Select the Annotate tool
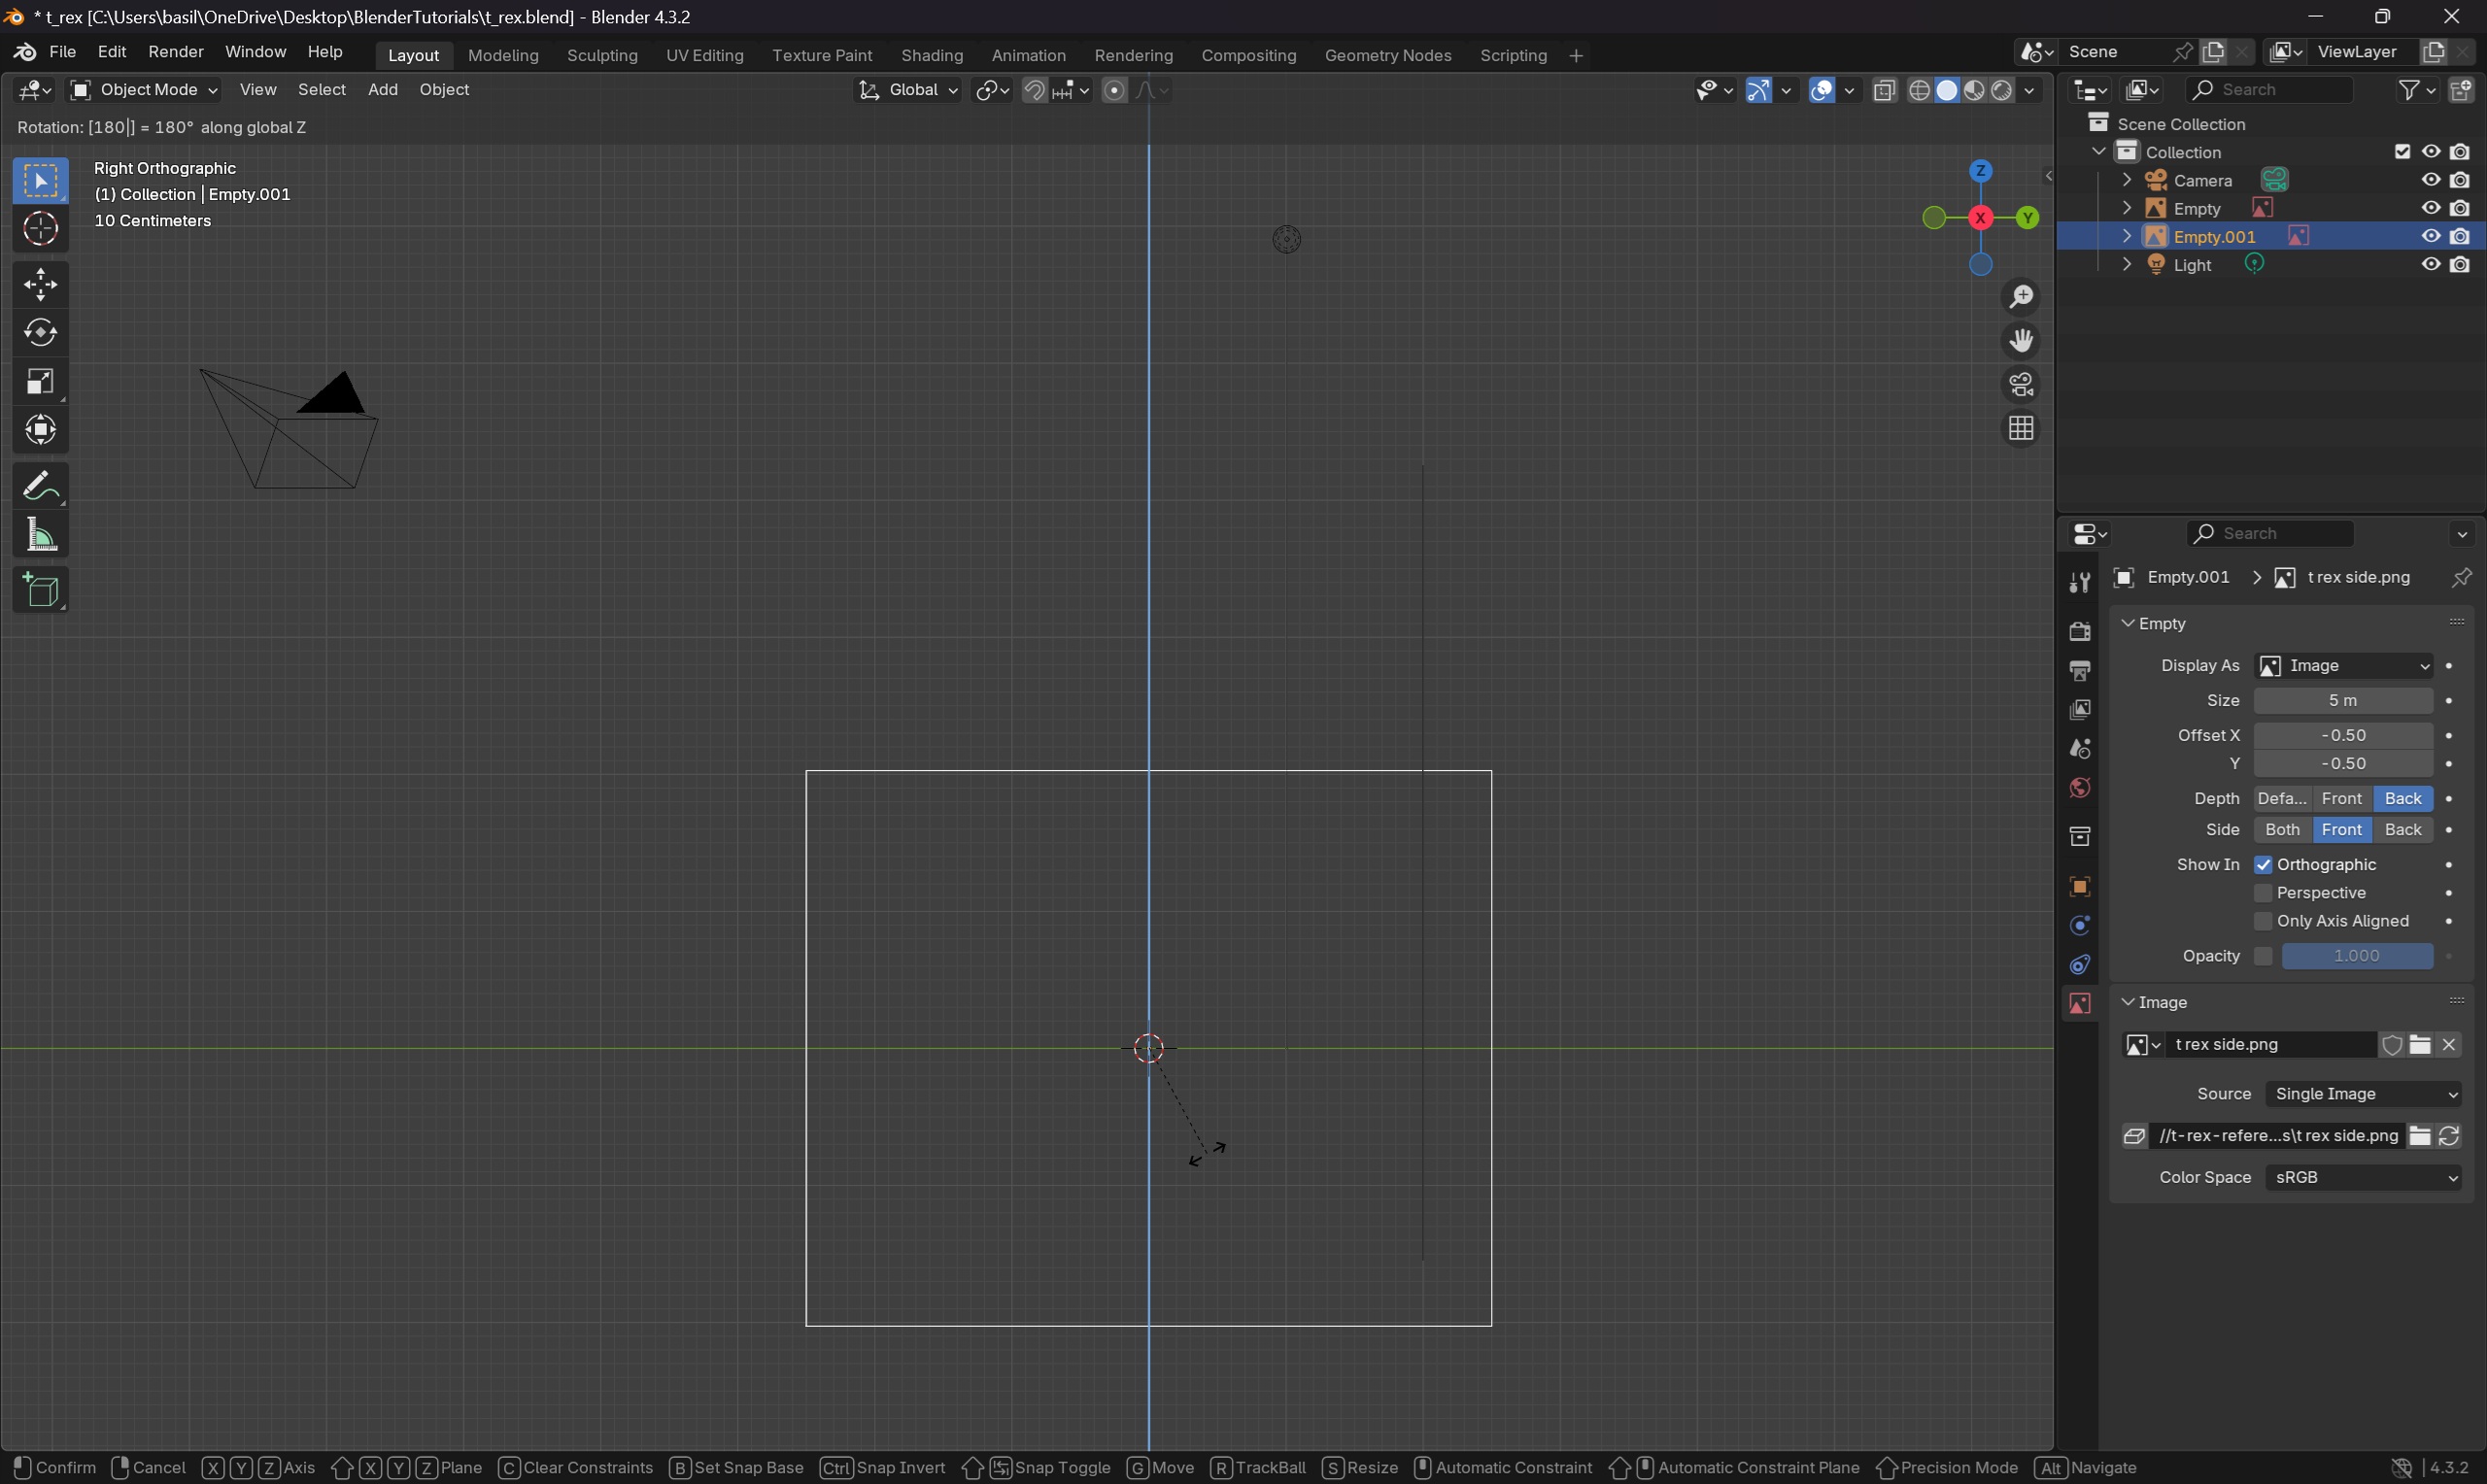This screenshot has width=2487, height=1484. pos(40,486)
